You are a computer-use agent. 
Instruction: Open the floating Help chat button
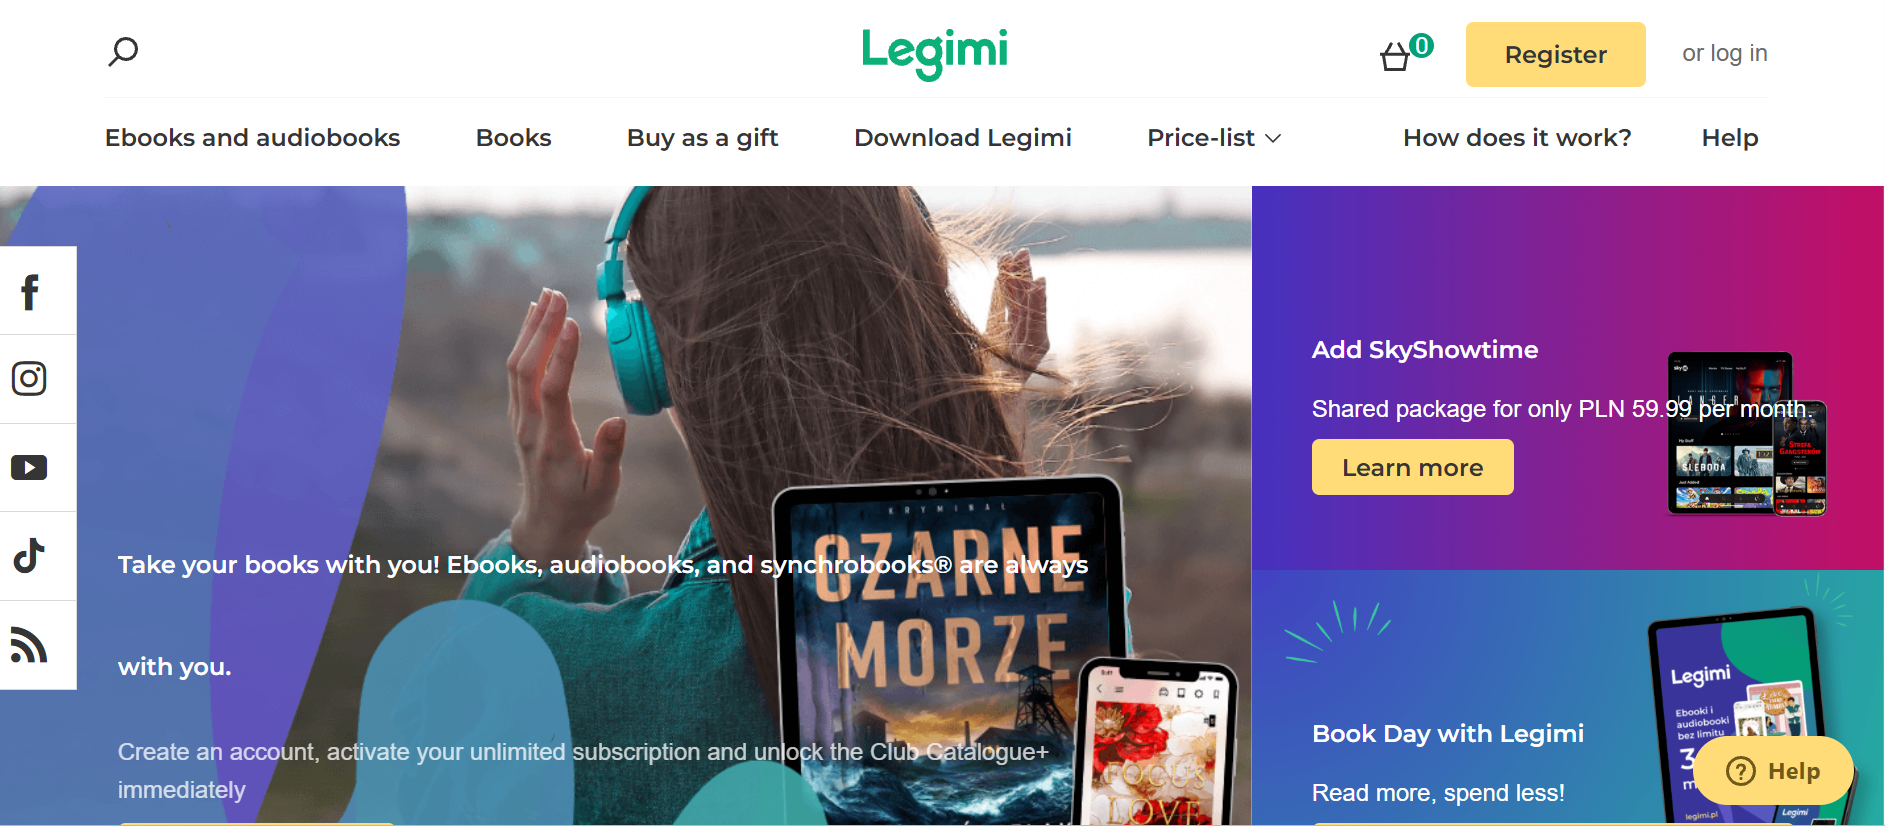click(x=1773, y=771)
